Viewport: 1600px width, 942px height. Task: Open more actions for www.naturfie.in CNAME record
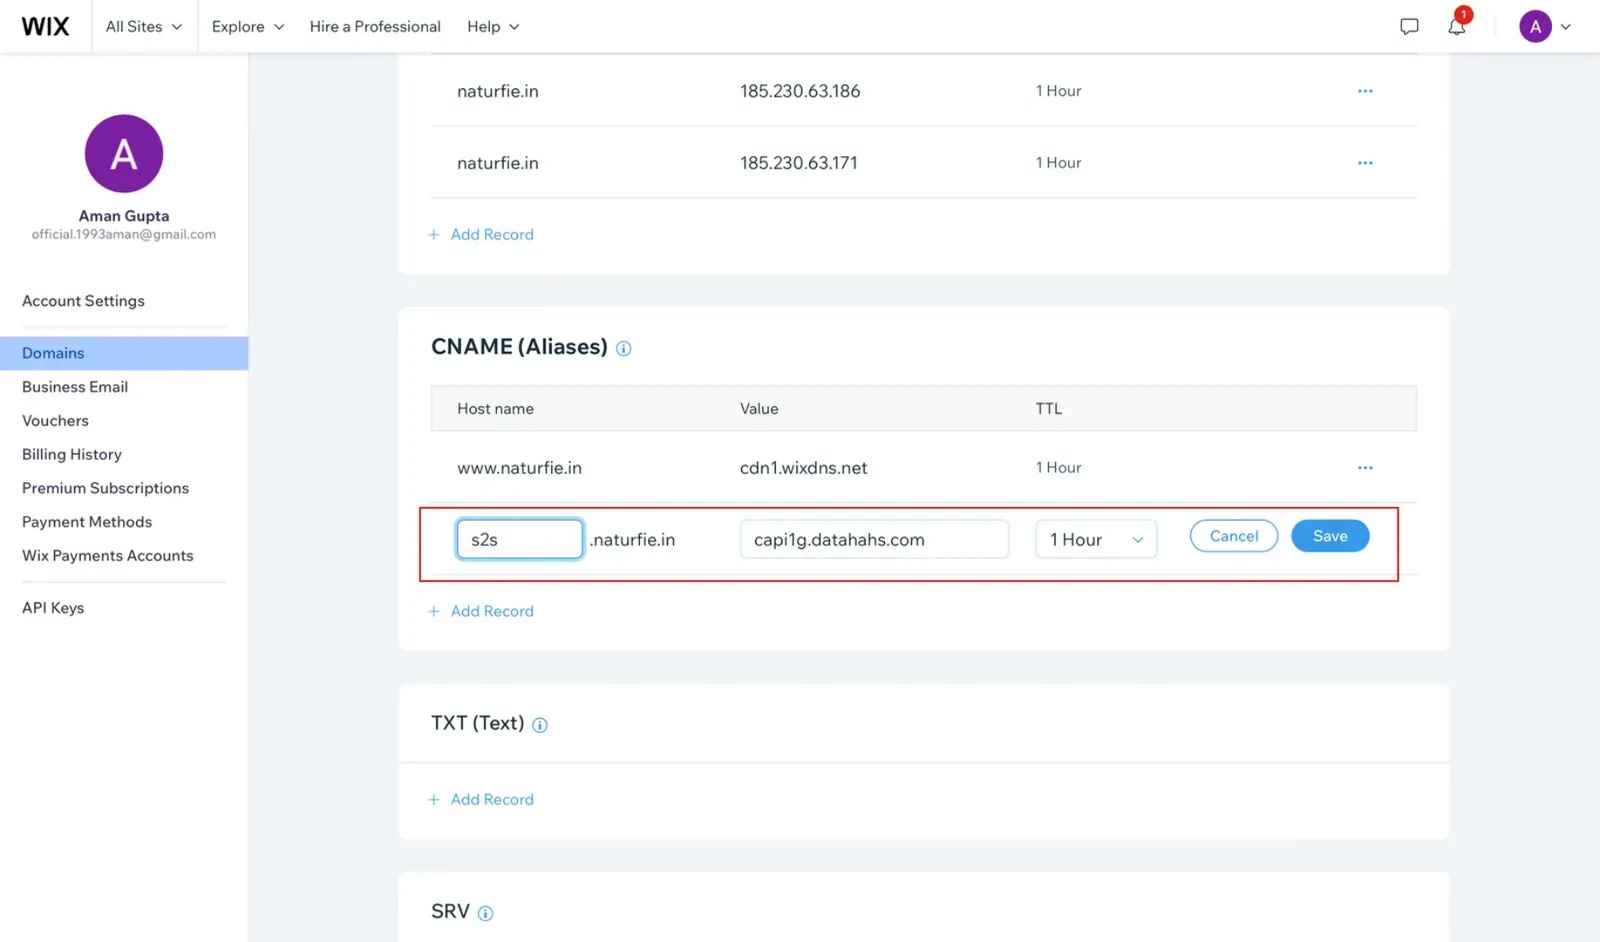(x=1365, y=468)
